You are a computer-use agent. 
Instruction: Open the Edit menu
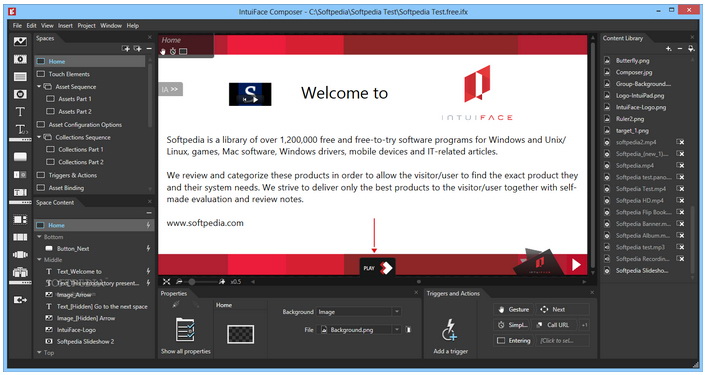pos(31,26)
